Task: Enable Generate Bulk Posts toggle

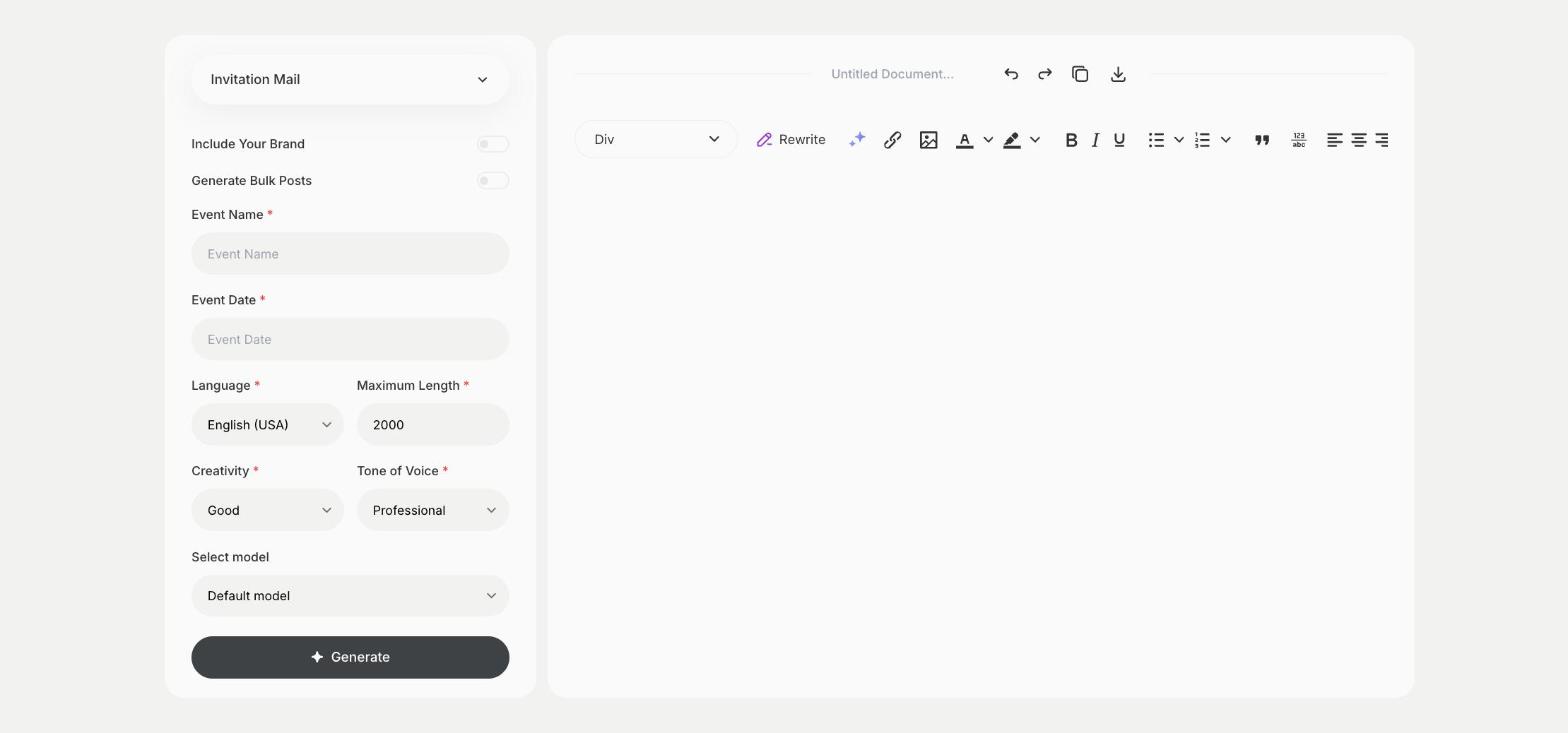Action: coord(493,181)
